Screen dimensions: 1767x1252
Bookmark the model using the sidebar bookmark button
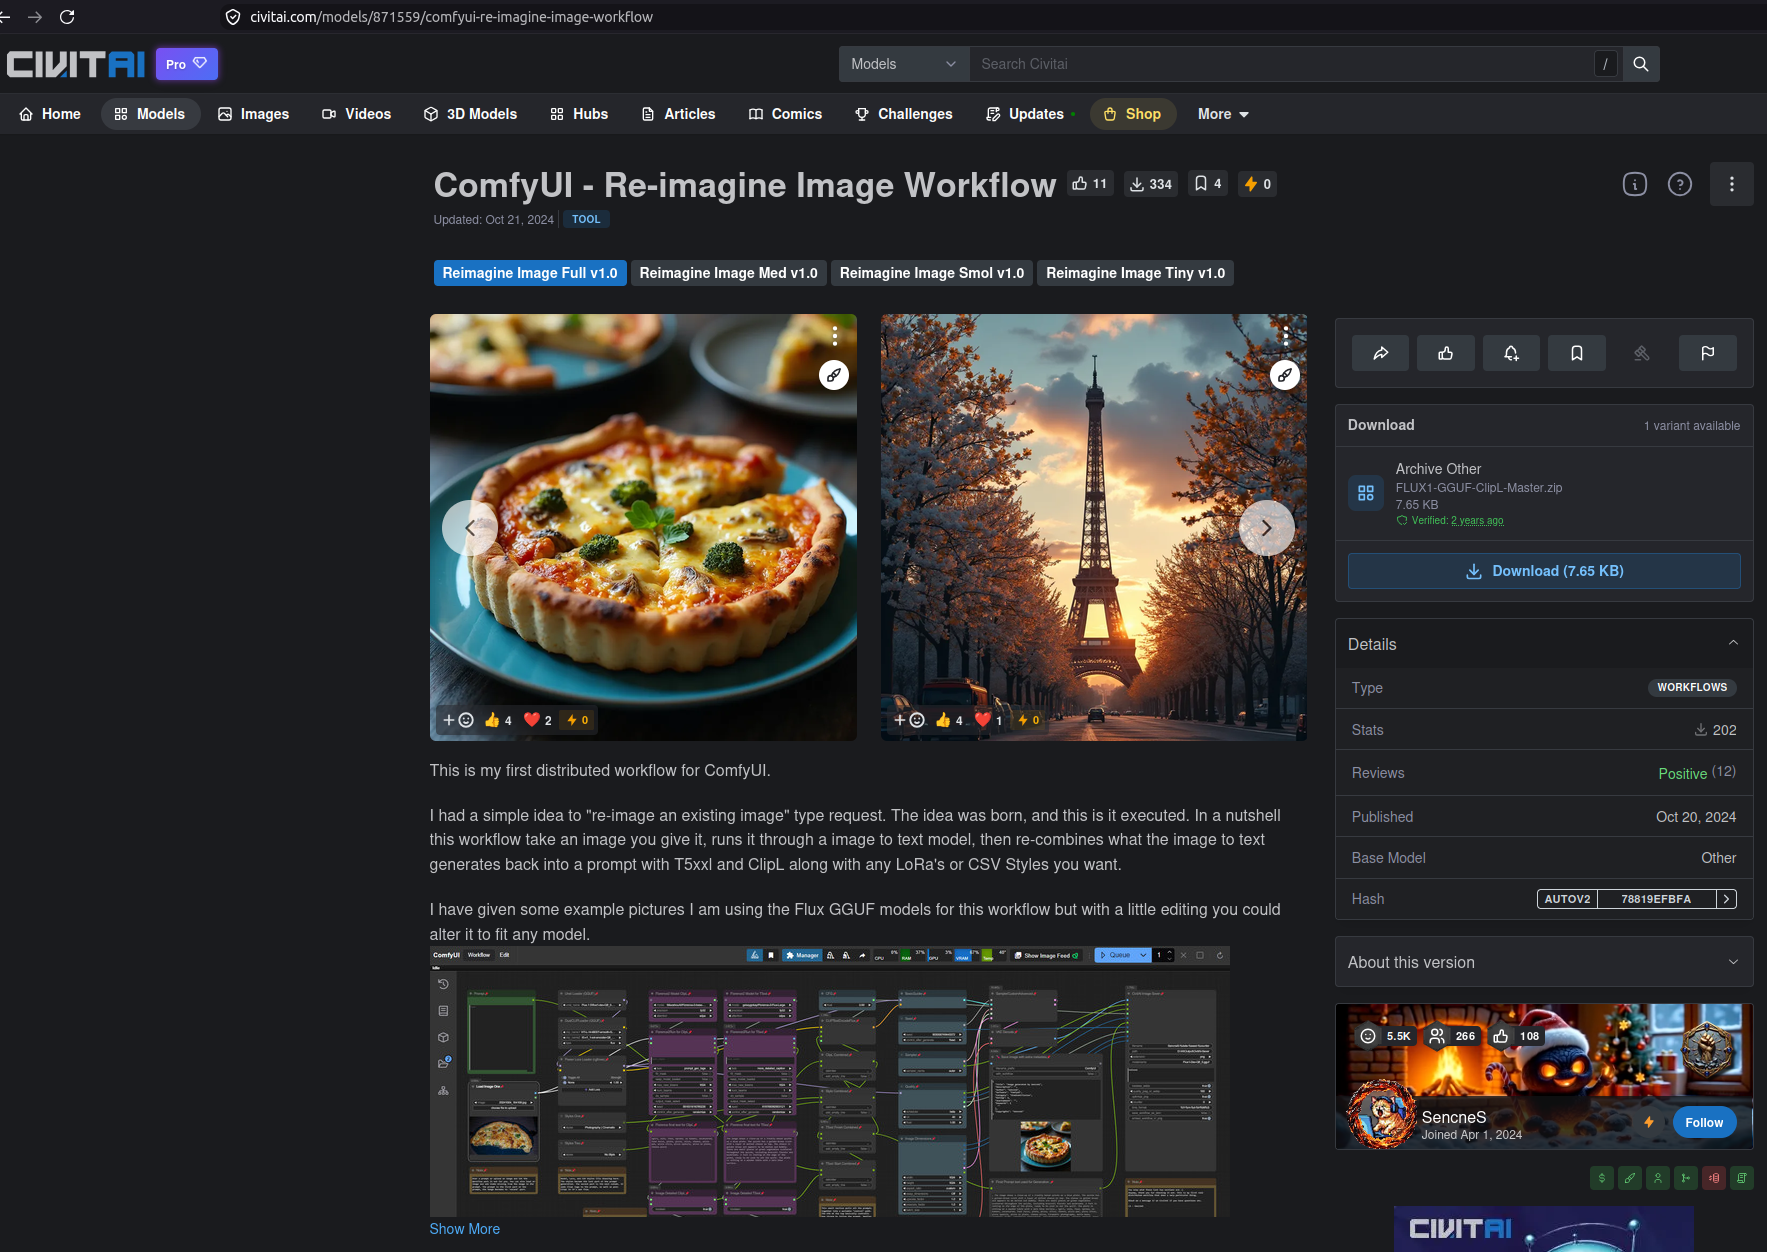pos(1577,353)
